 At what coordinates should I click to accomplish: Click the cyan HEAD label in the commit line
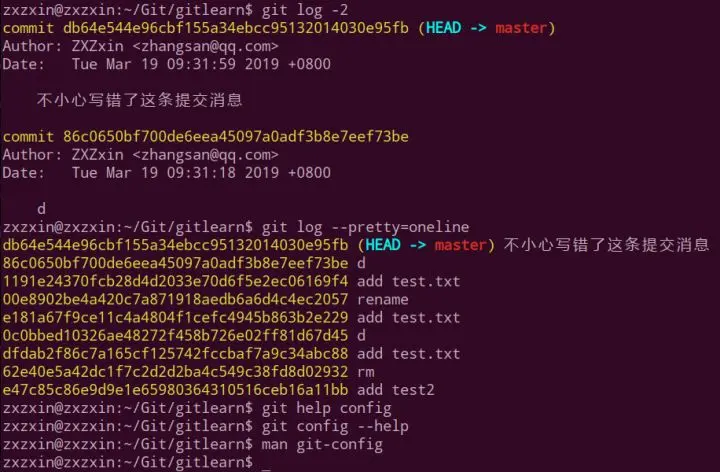tap(444, 28)
